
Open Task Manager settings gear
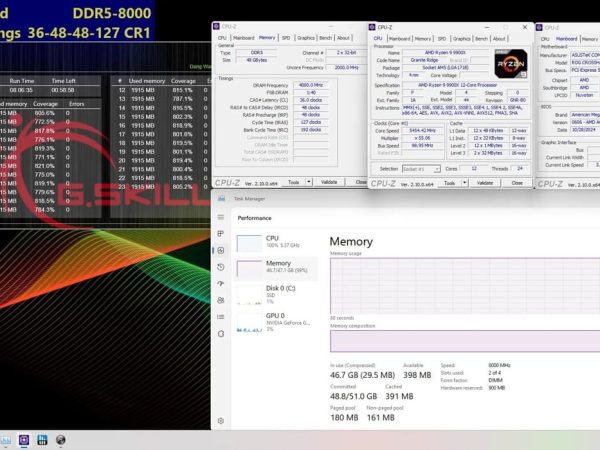click(x=221, y=421)
